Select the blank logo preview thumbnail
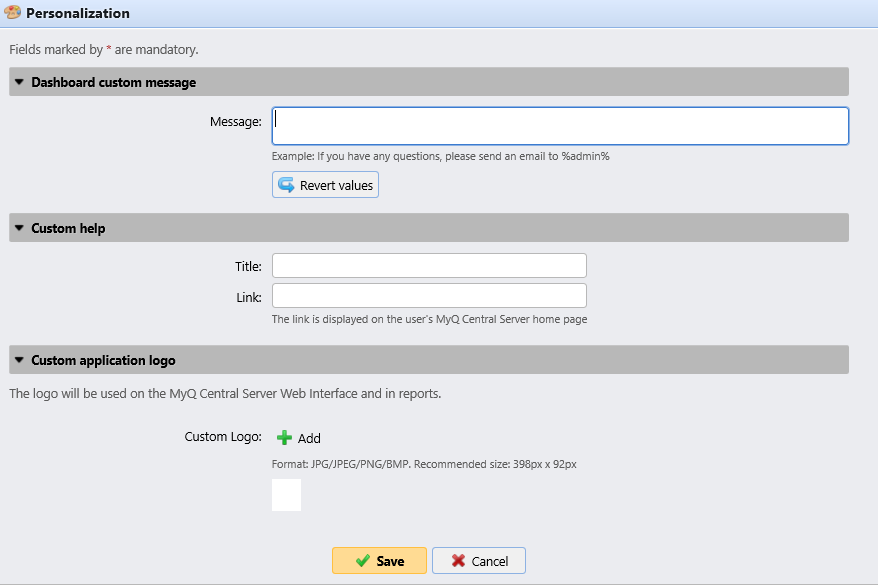The width and height of the screenshot is (878, 586). [286, 494]
